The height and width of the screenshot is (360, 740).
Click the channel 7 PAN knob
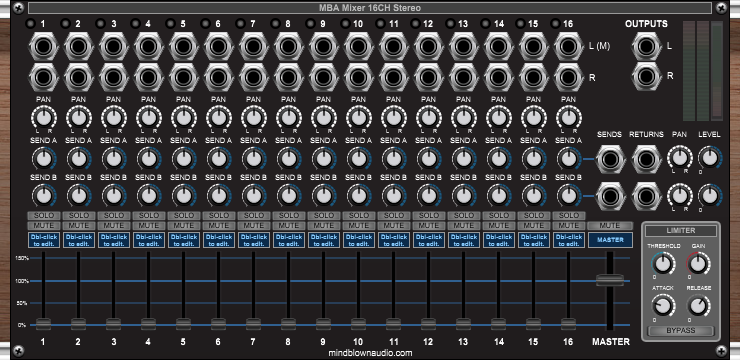(x=253, y=117)
